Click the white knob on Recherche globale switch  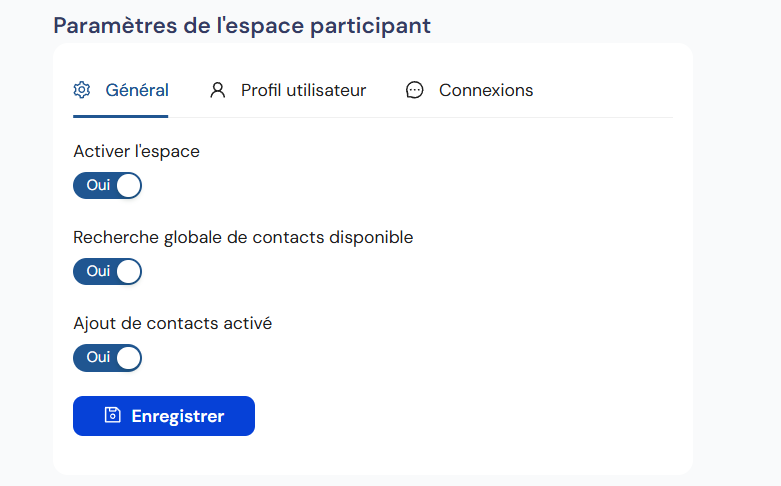point(128,272)
